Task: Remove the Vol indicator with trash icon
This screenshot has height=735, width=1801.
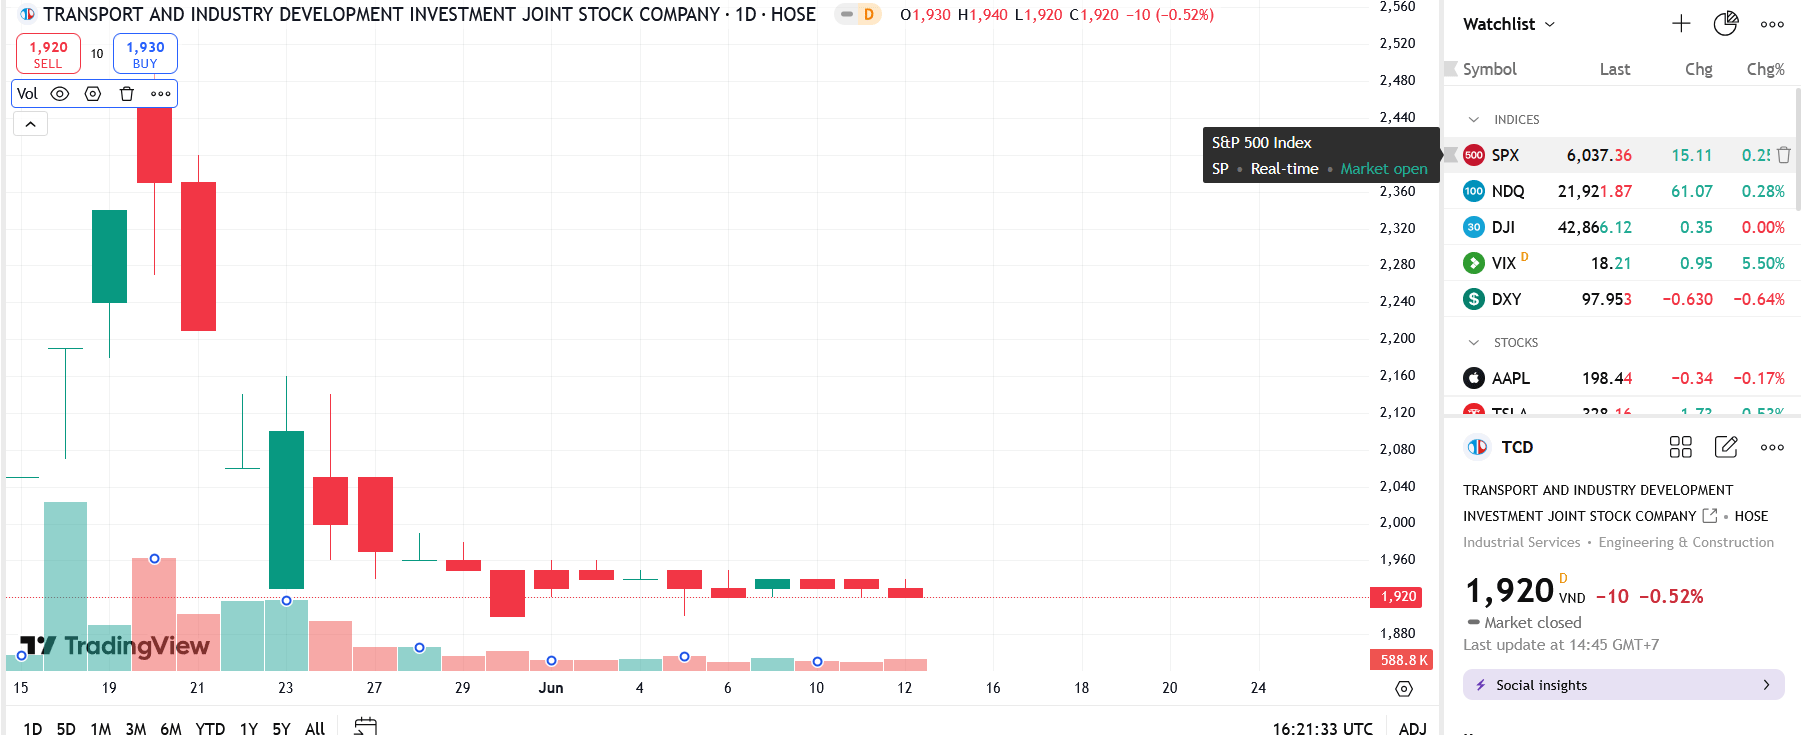Action: click(x=127, y=94)
